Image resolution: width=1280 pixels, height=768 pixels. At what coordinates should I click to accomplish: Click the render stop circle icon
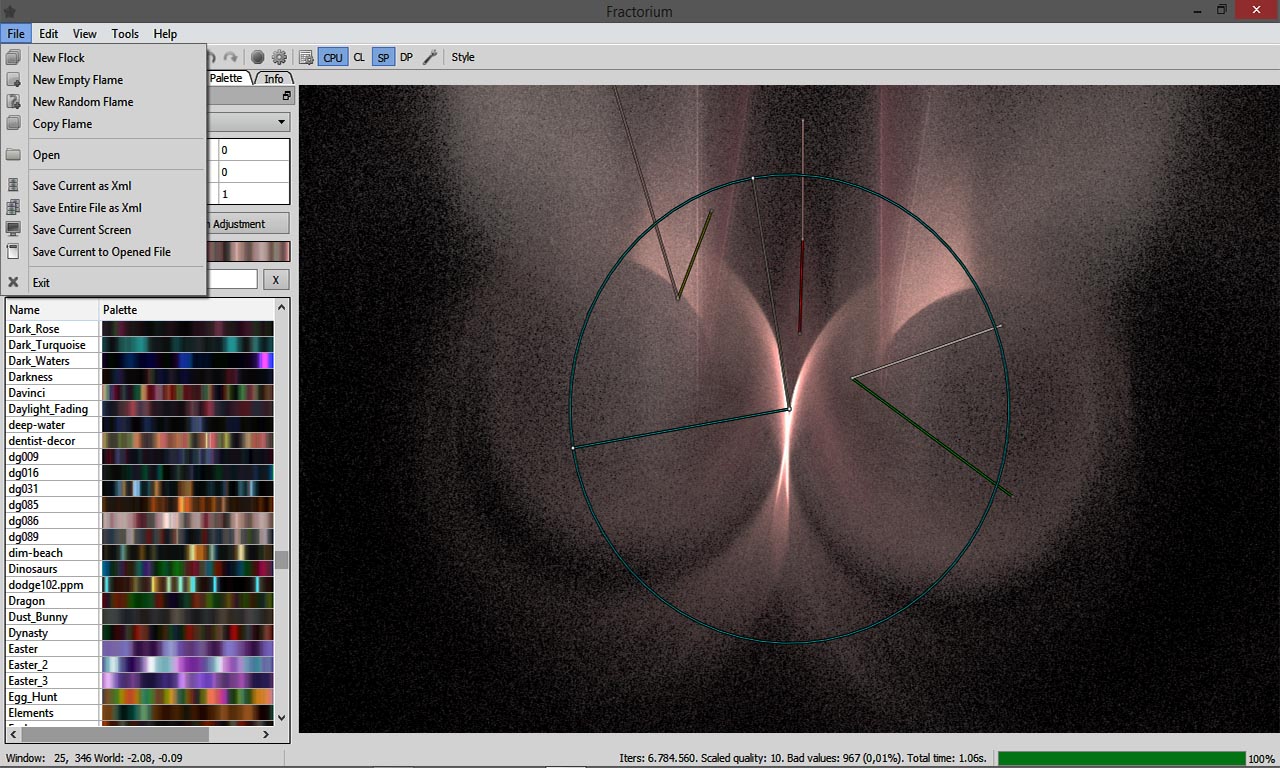pyautogui.click(x=257, y=58)
